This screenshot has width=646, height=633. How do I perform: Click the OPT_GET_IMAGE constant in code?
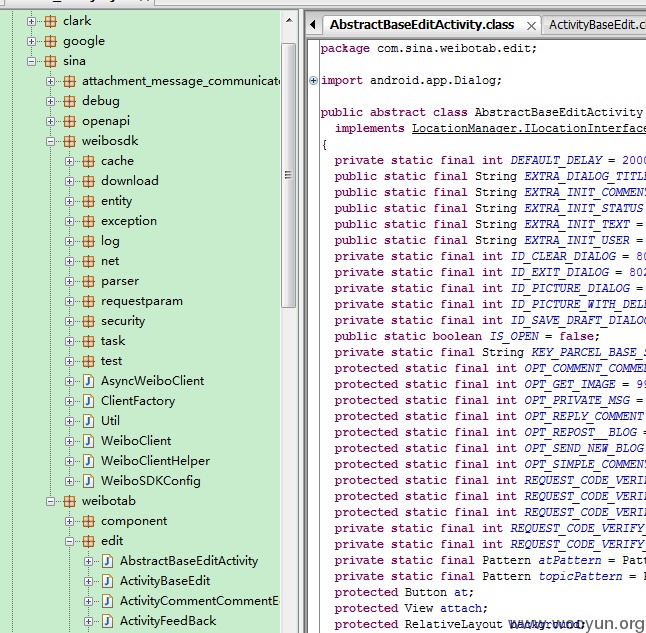(x=570, y=384)
